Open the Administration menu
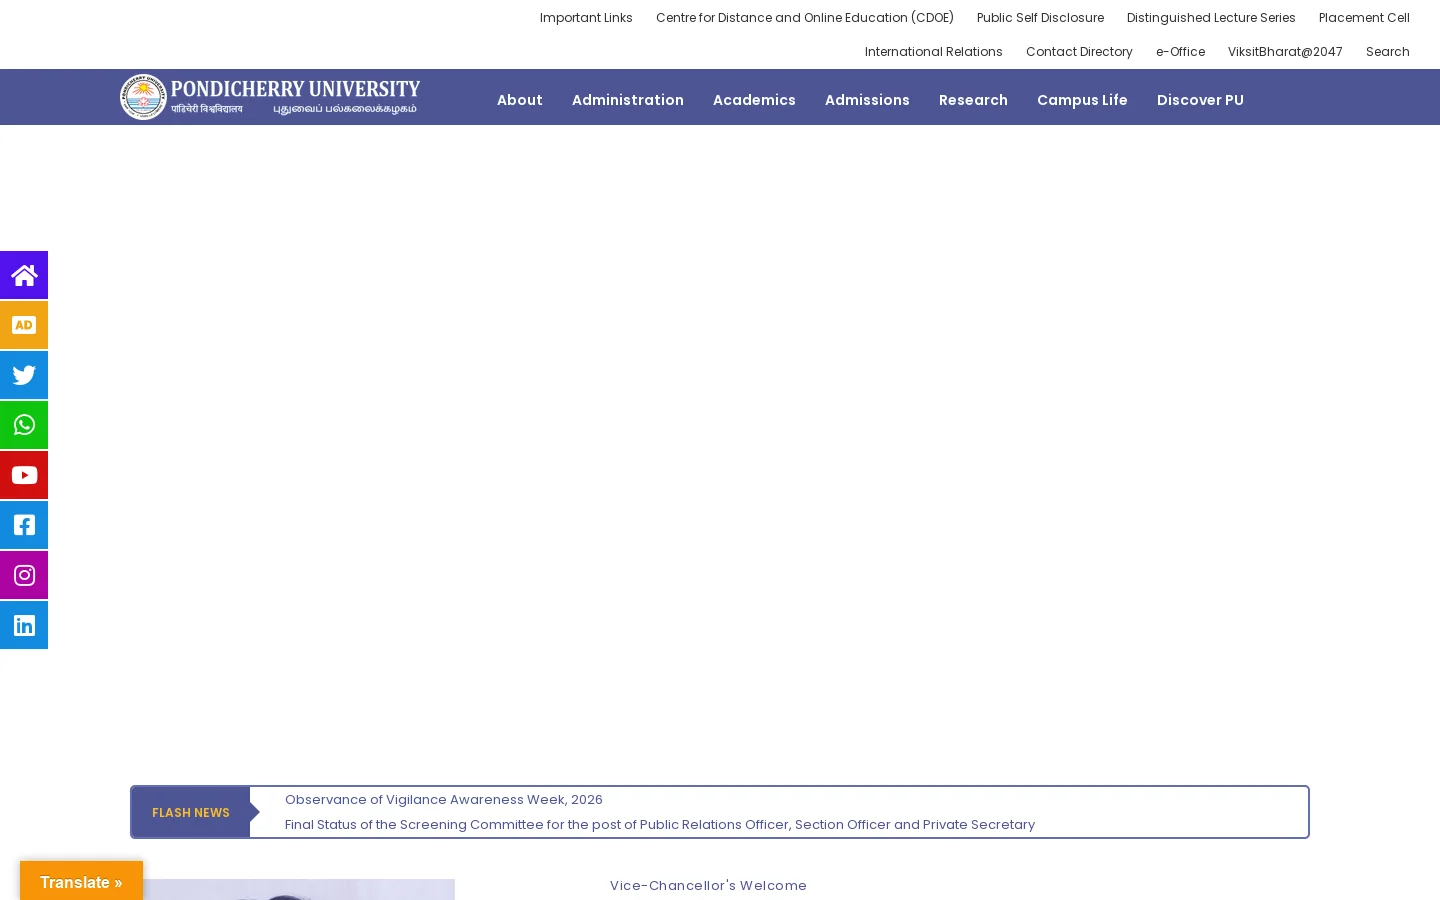 pos(628,100)
